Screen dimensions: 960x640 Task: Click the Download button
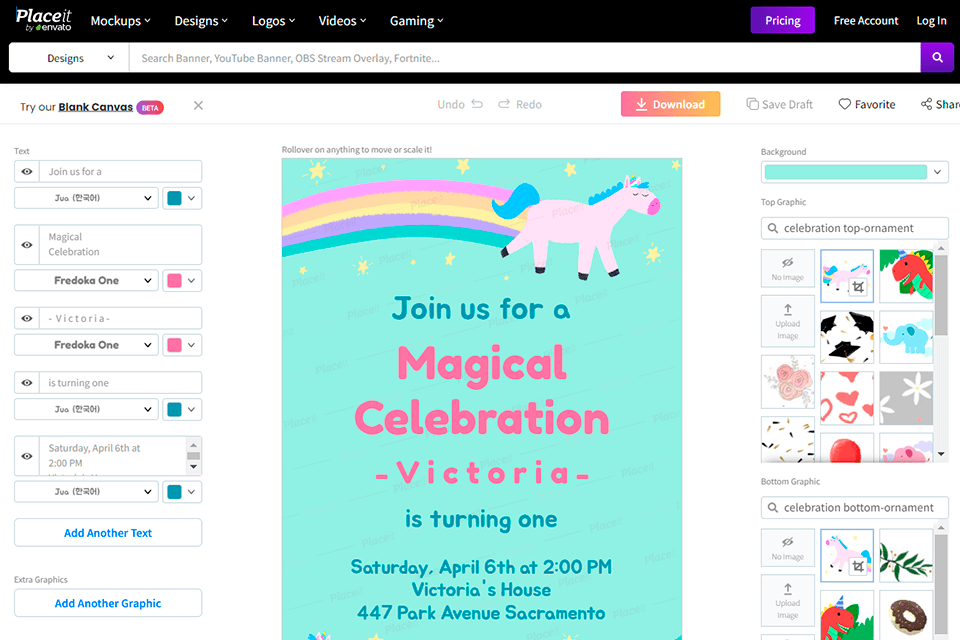670,104
